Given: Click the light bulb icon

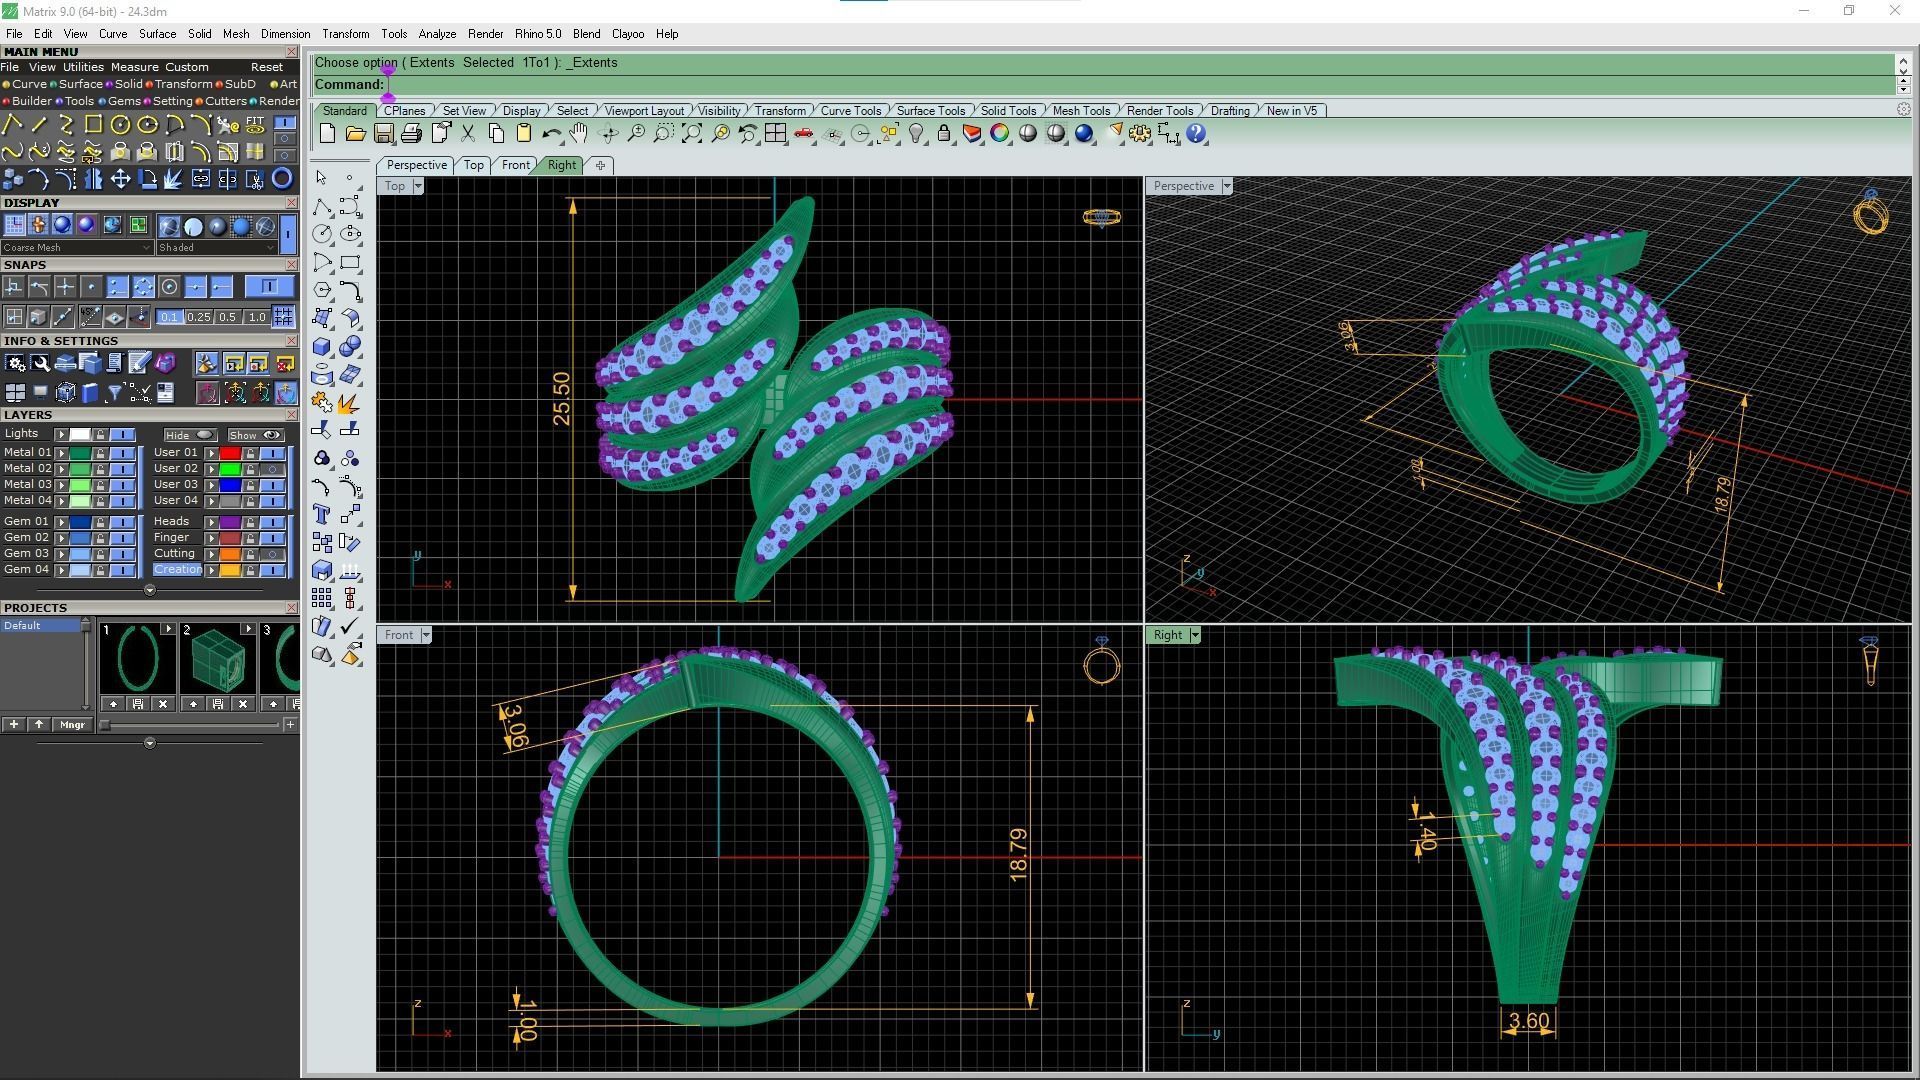Looking at the screenshot, I should [x=915, y=133].
